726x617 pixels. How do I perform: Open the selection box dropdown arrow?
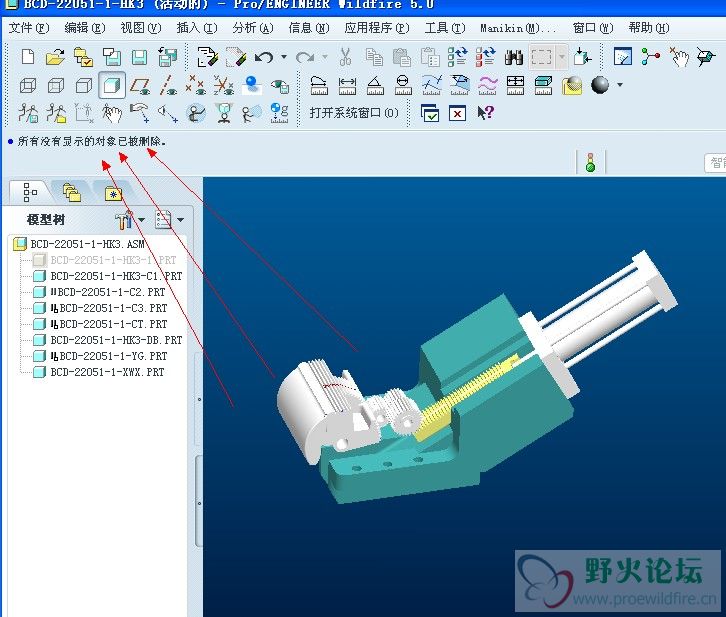tap(562, 57)
